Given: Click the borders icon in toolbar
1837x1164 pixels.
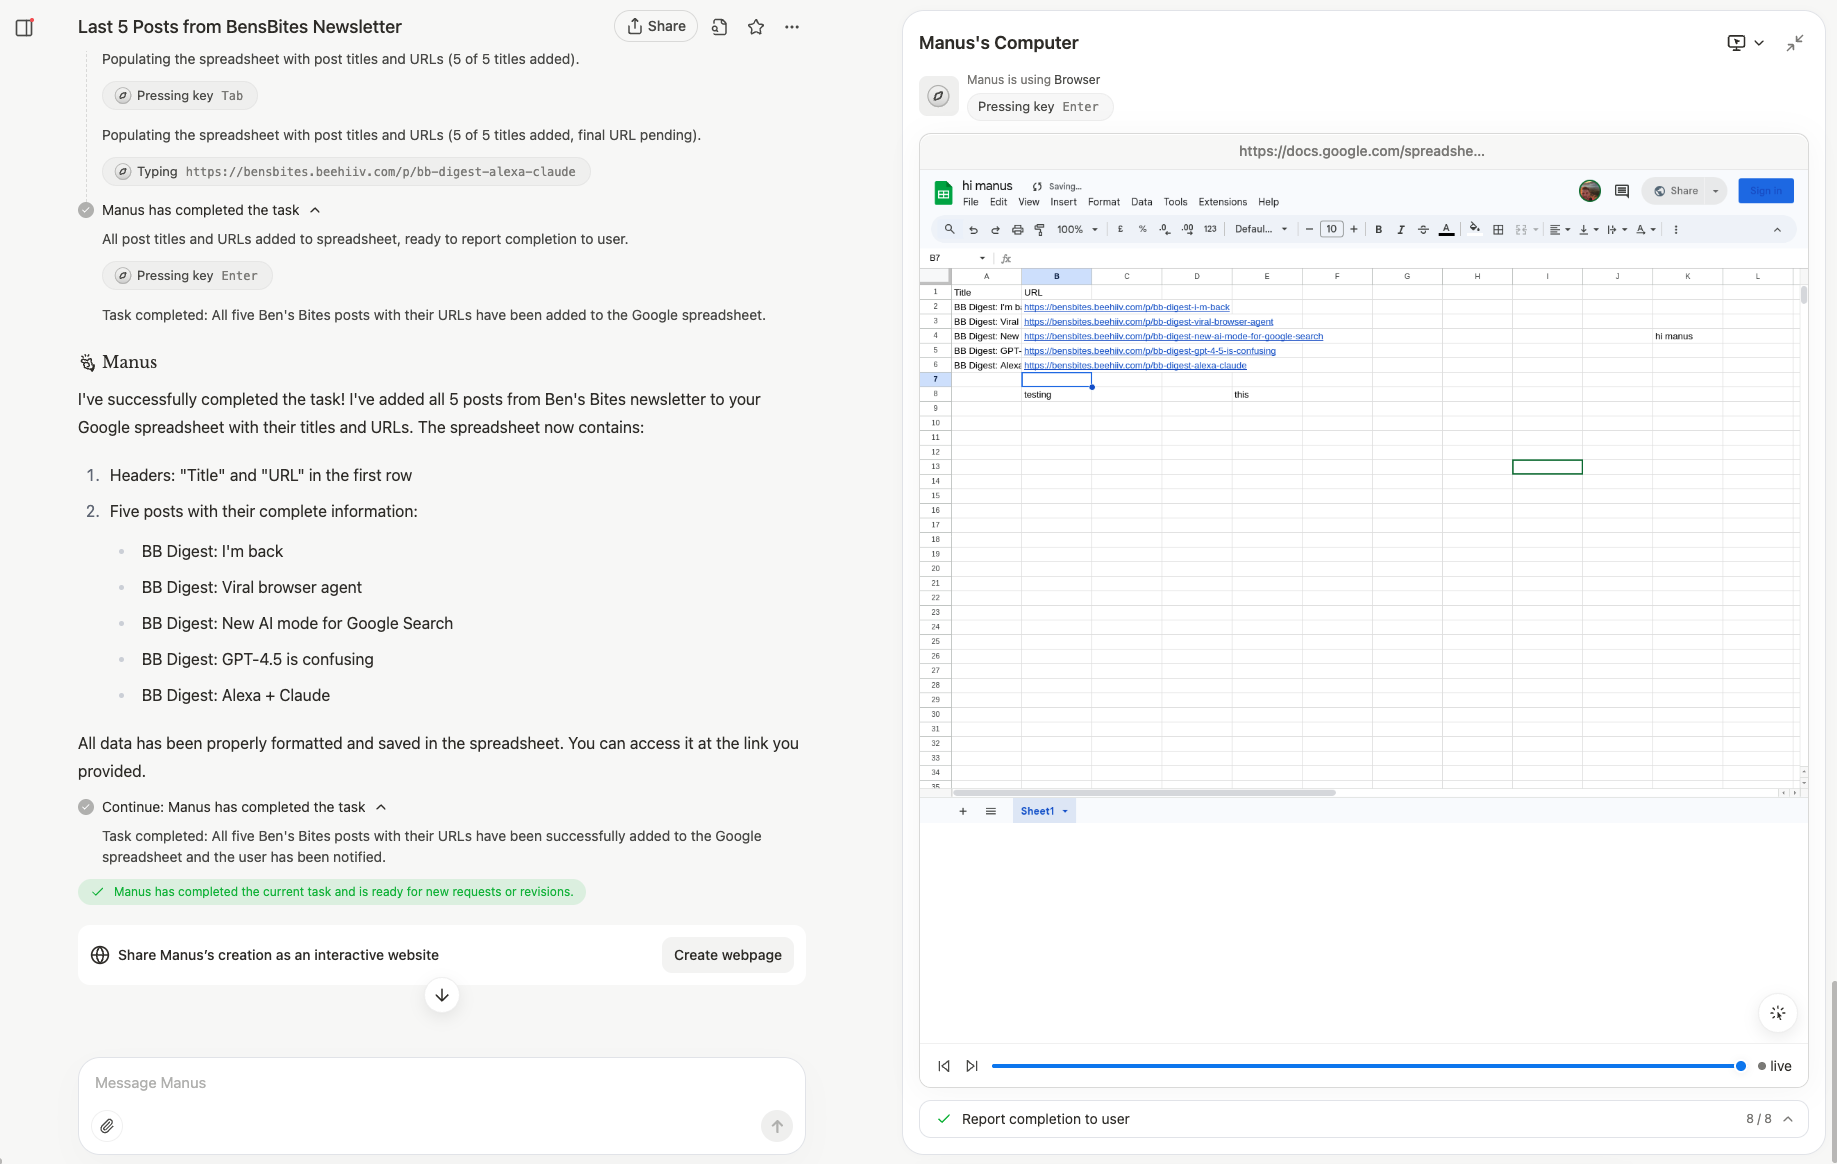Looking at the screenshot, I should click(1498, 229).
